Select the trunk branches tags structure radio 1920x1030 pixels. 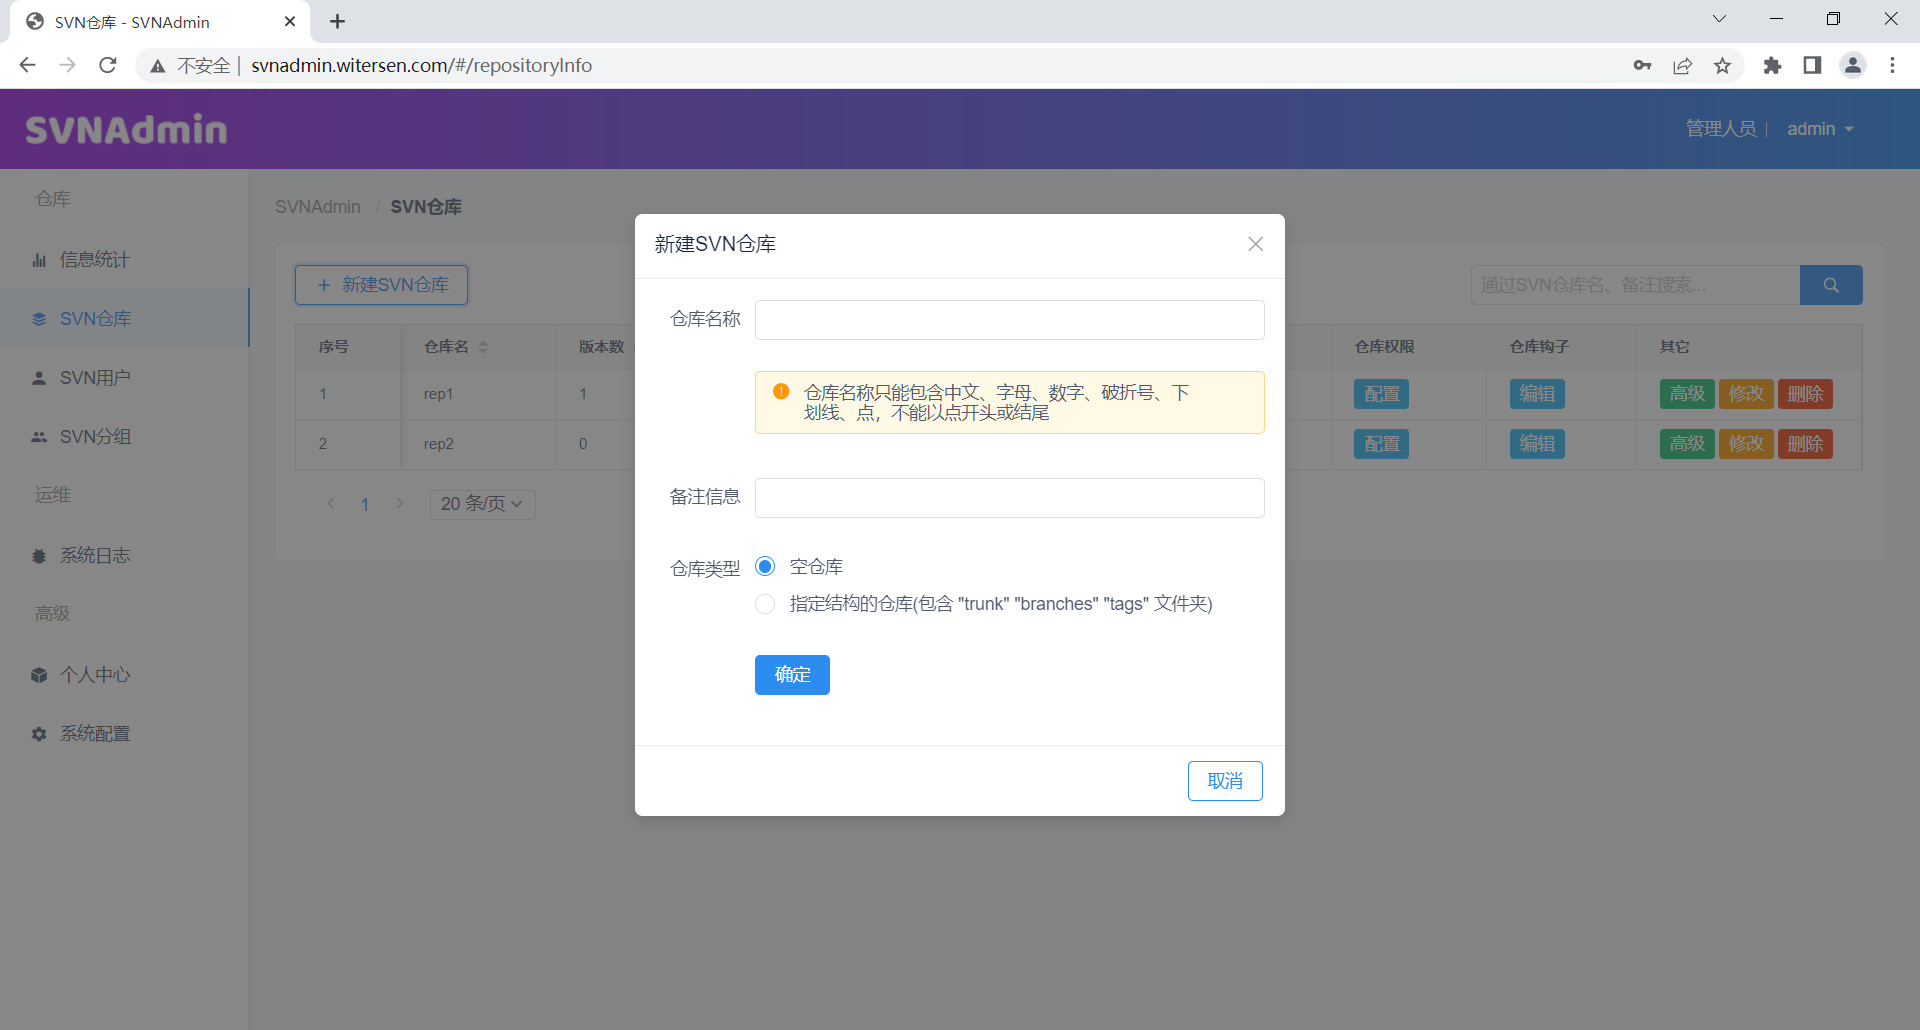765,604
